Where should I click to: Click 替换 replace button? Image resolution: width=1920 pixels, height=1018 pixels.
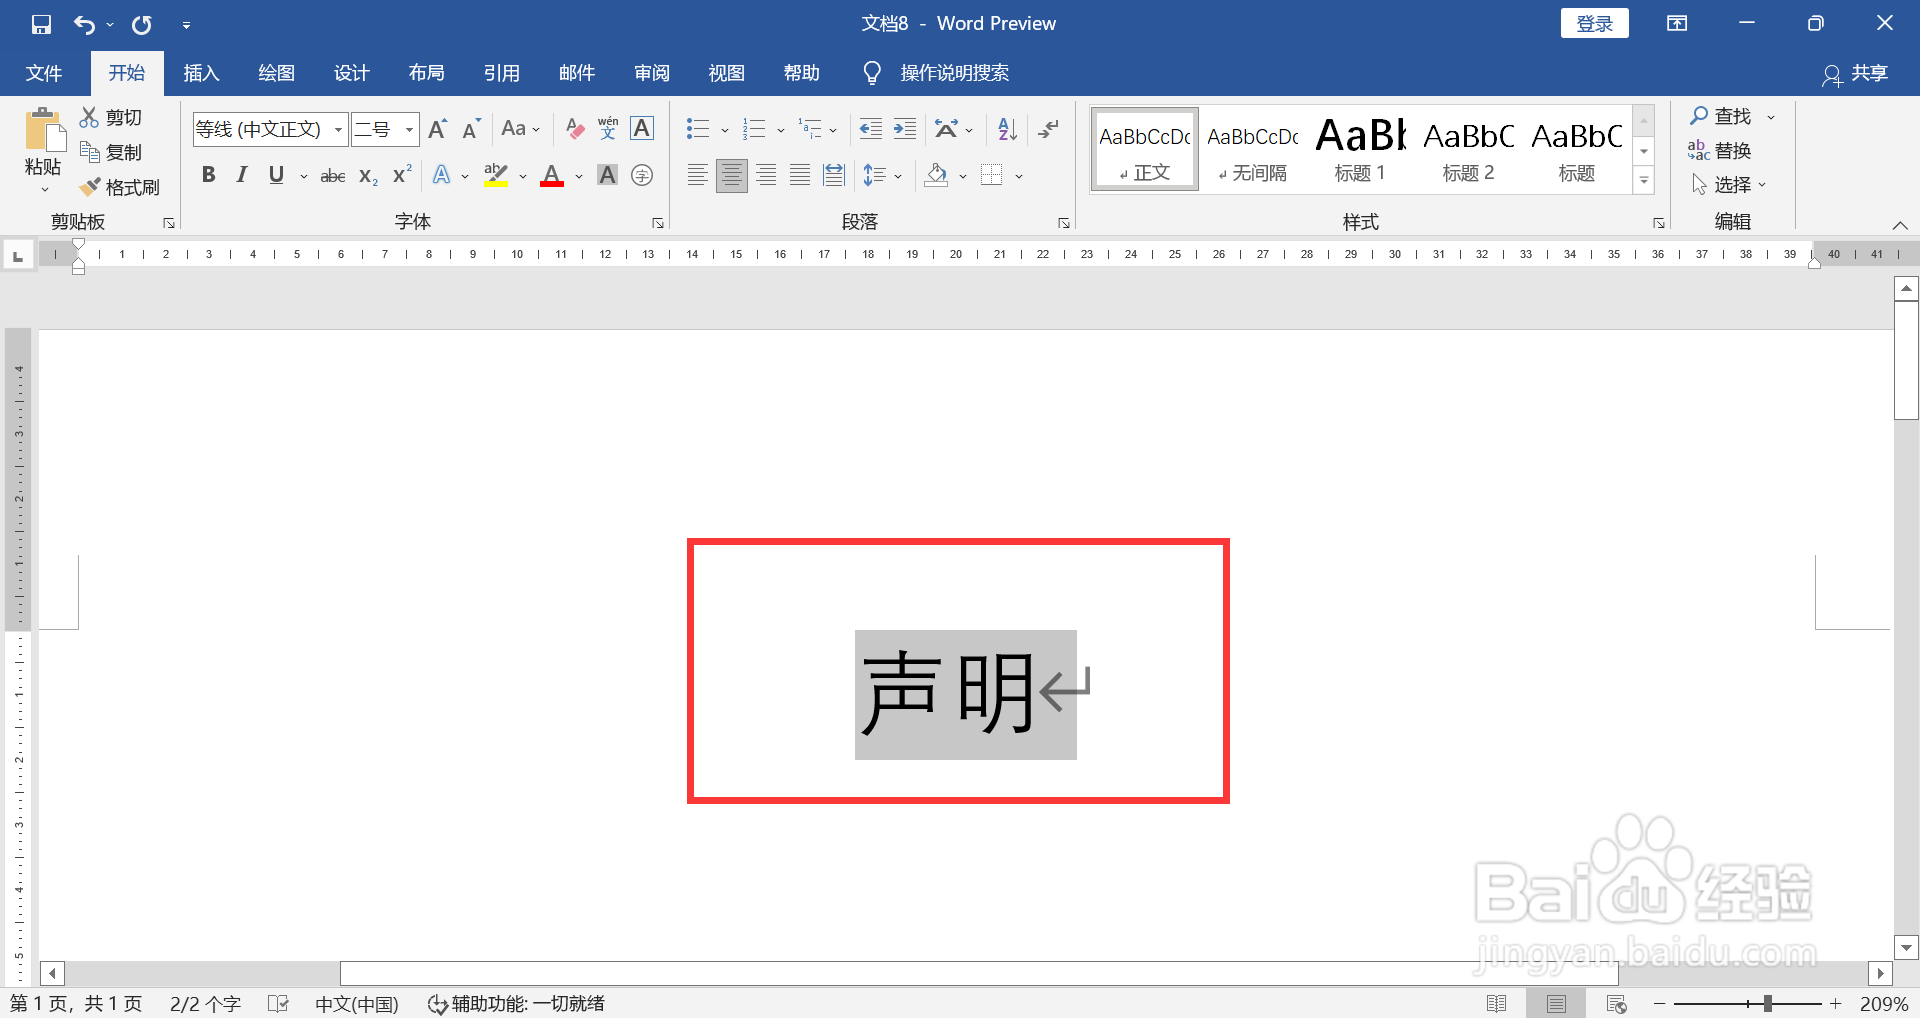(x=1720, y=151)
